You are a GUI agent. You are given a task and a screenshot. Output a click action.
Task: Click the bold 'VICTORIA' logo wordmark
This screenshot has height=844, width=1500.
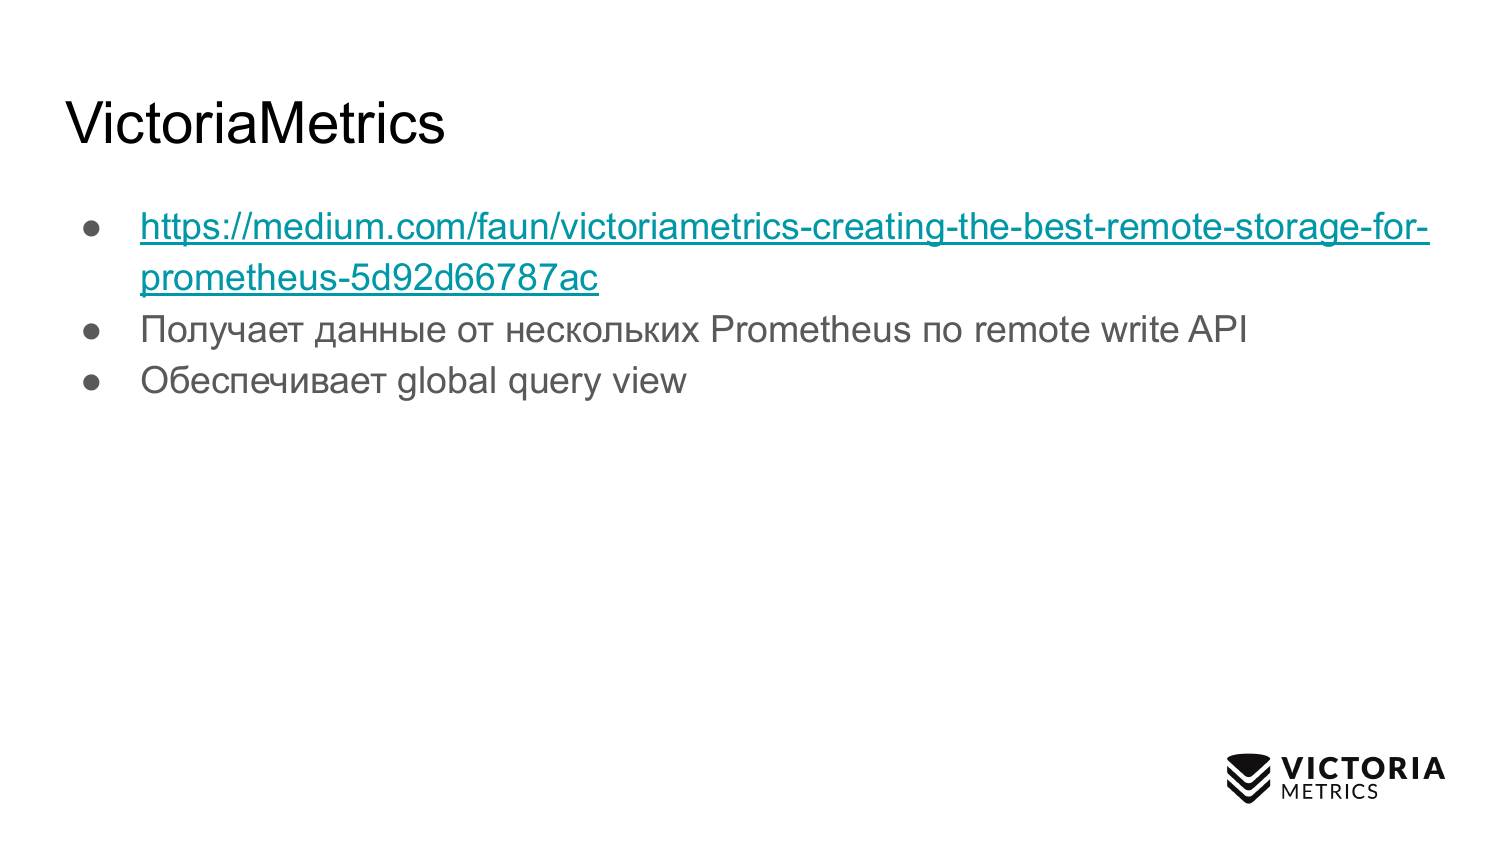1362,768
